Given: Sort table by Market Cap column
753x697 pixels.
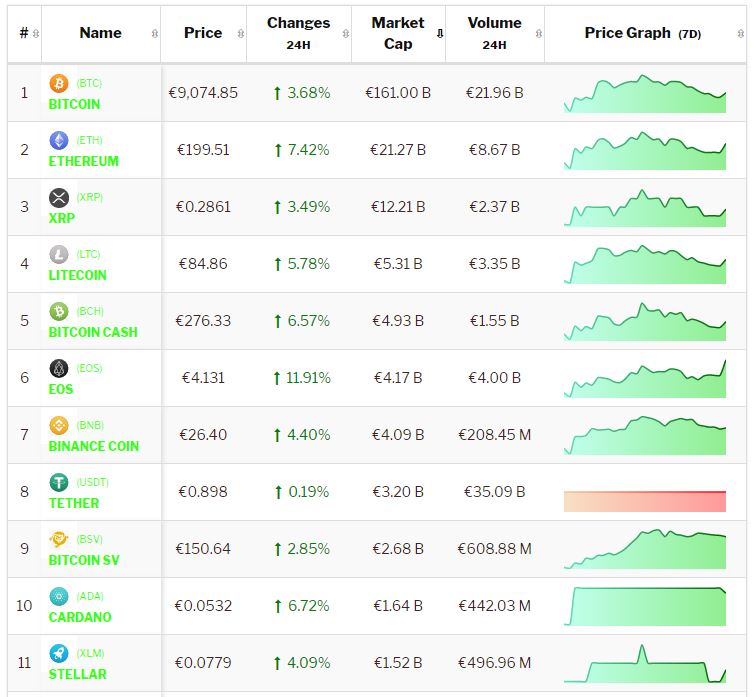Looking at the screenshot, I should (398, 33).
